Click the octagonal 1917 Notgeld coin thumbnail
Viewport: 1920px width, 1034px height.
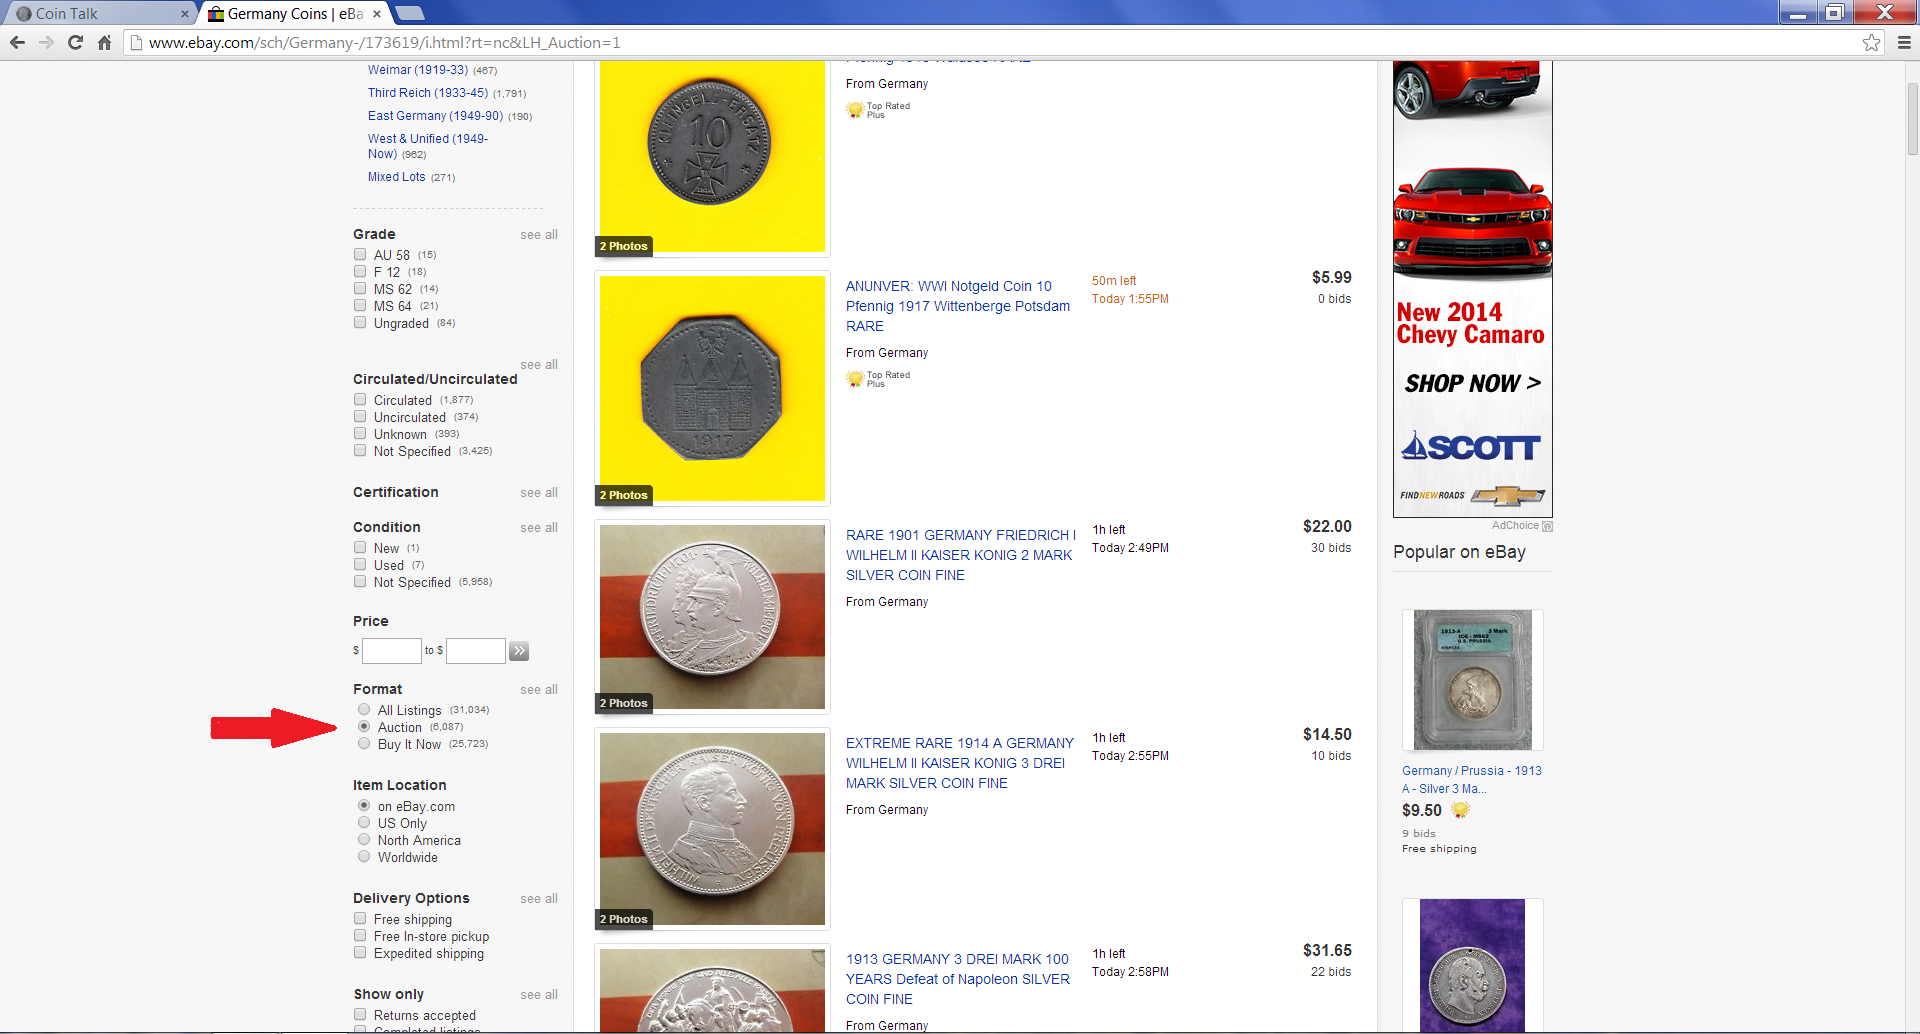[x=712, y=388]
